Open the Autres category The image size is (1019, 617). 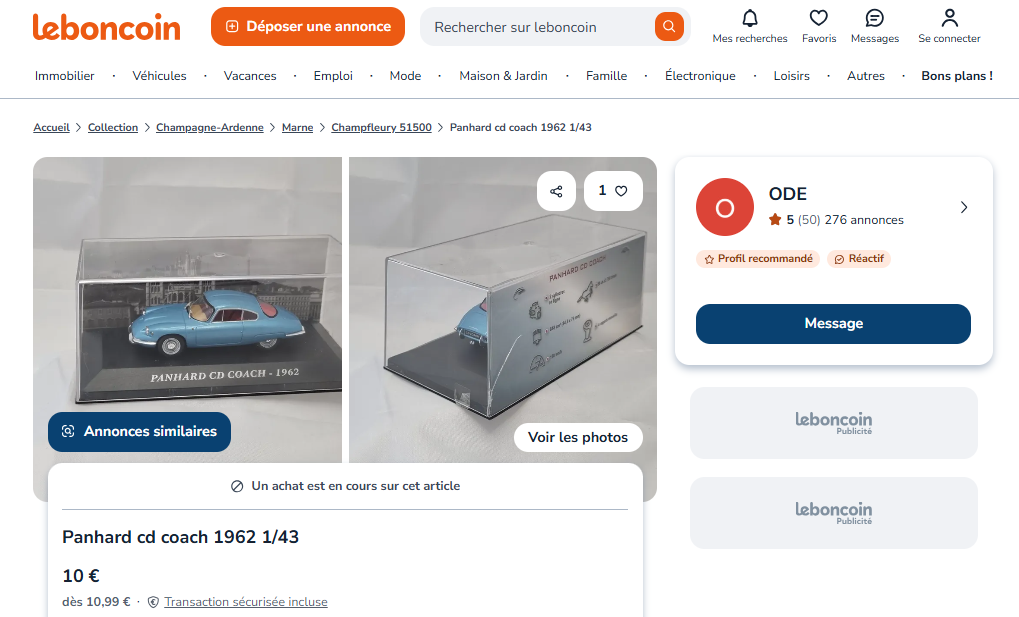coord(866,76)
